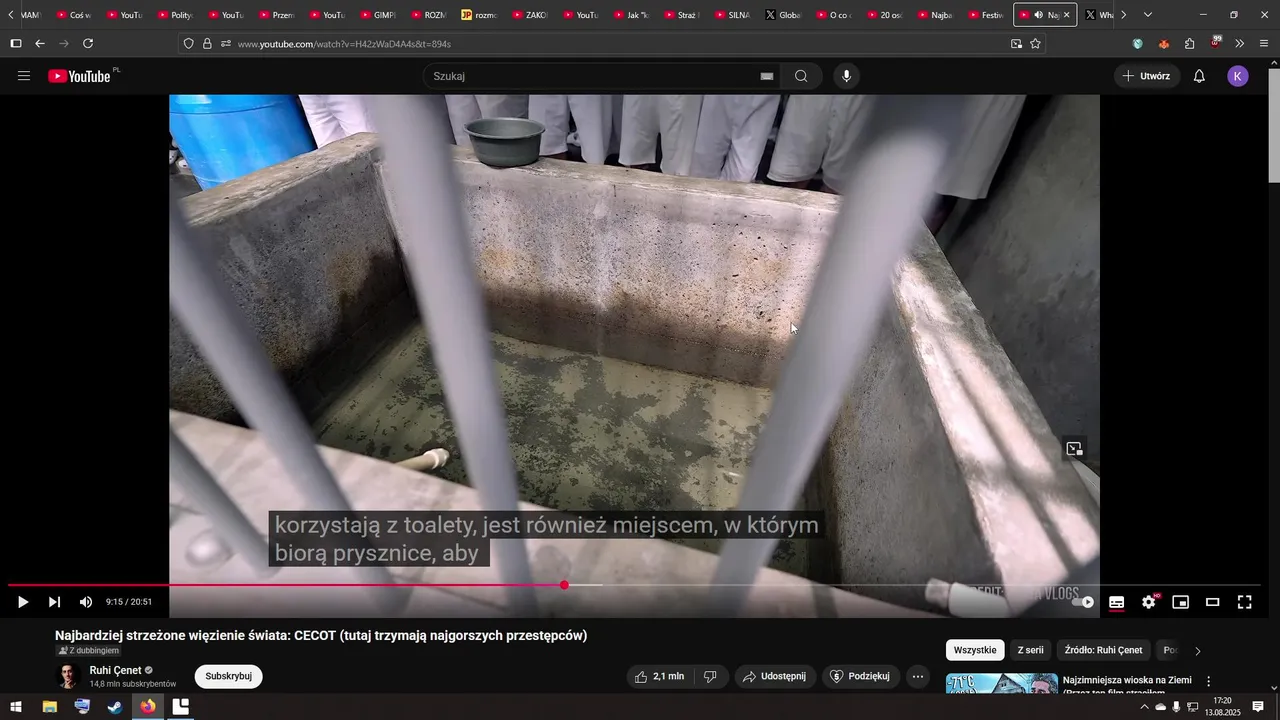
Task: Switch to the SILNA tab
Action: pos(733,15)
